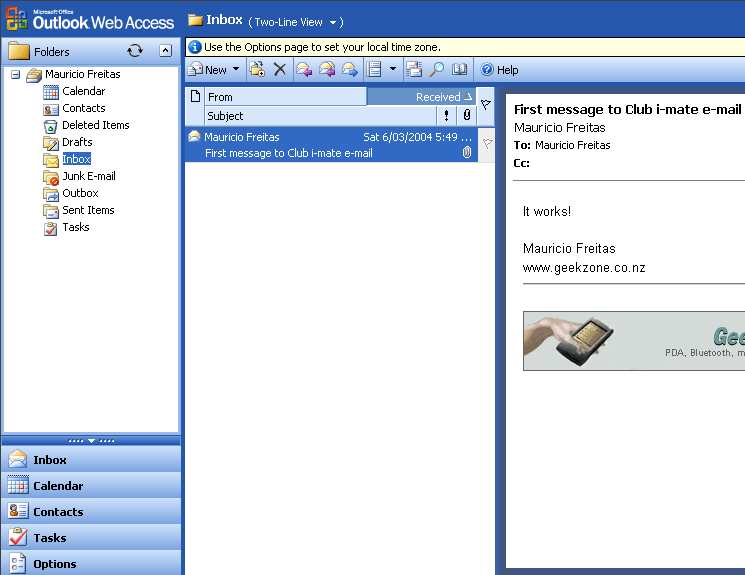Click the Tasks clipboard icon in tree
Image resolution: width=745 pixels, height=575 pixels.
[x=50, y=229]
